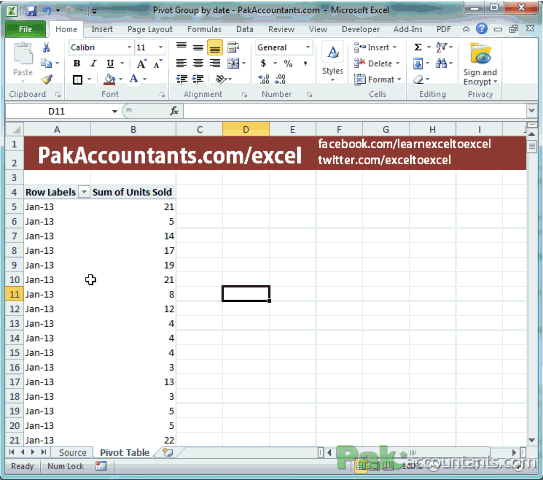Click the Format Painter brush icon
The height and width of the screenshot is (480, 543).
pos(46,80)
